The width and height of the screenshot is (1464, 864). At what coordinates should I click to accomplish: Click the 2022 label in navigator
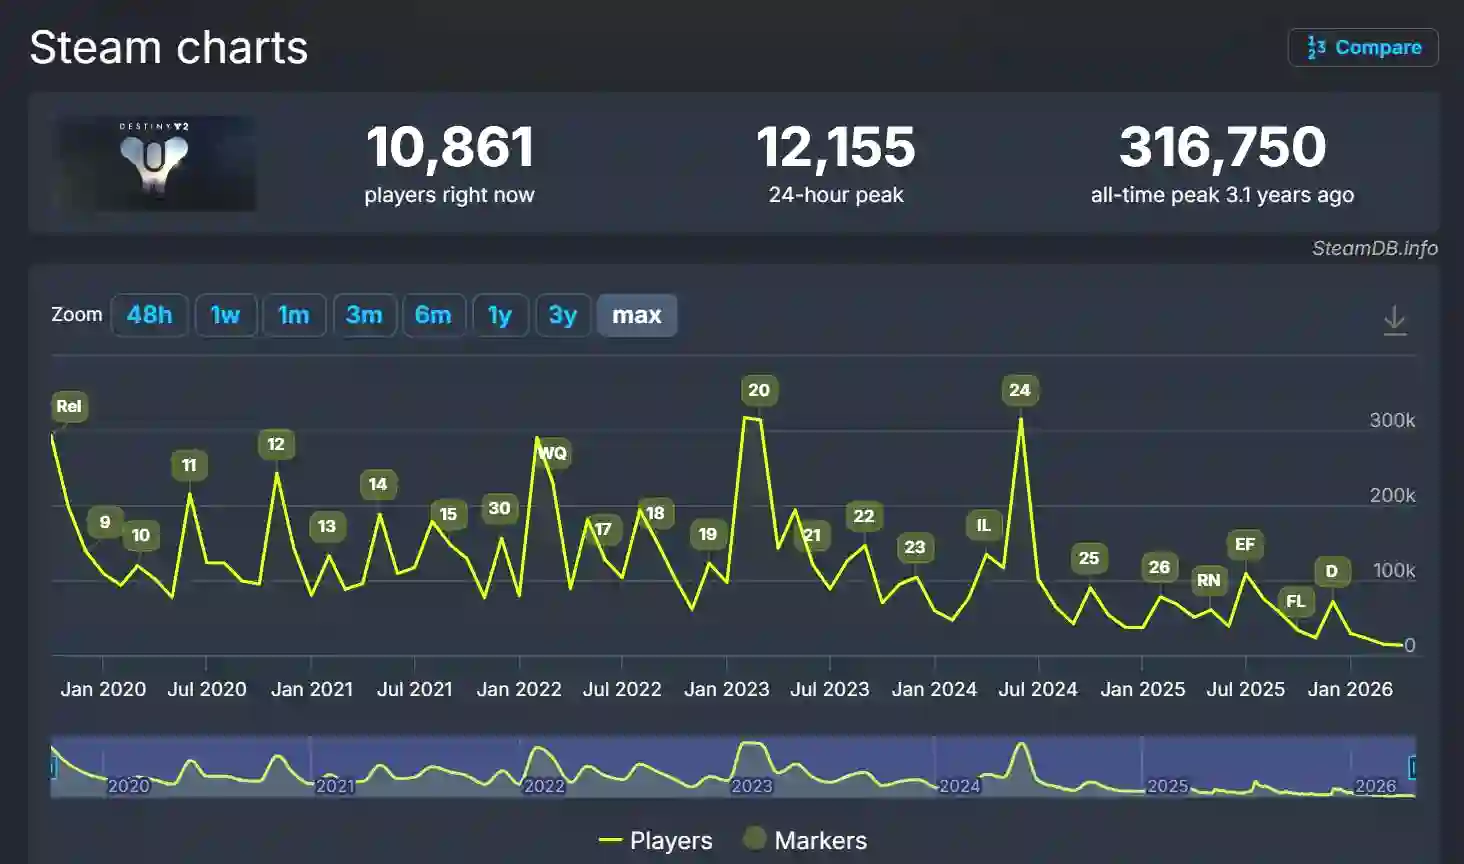(544, 786)
